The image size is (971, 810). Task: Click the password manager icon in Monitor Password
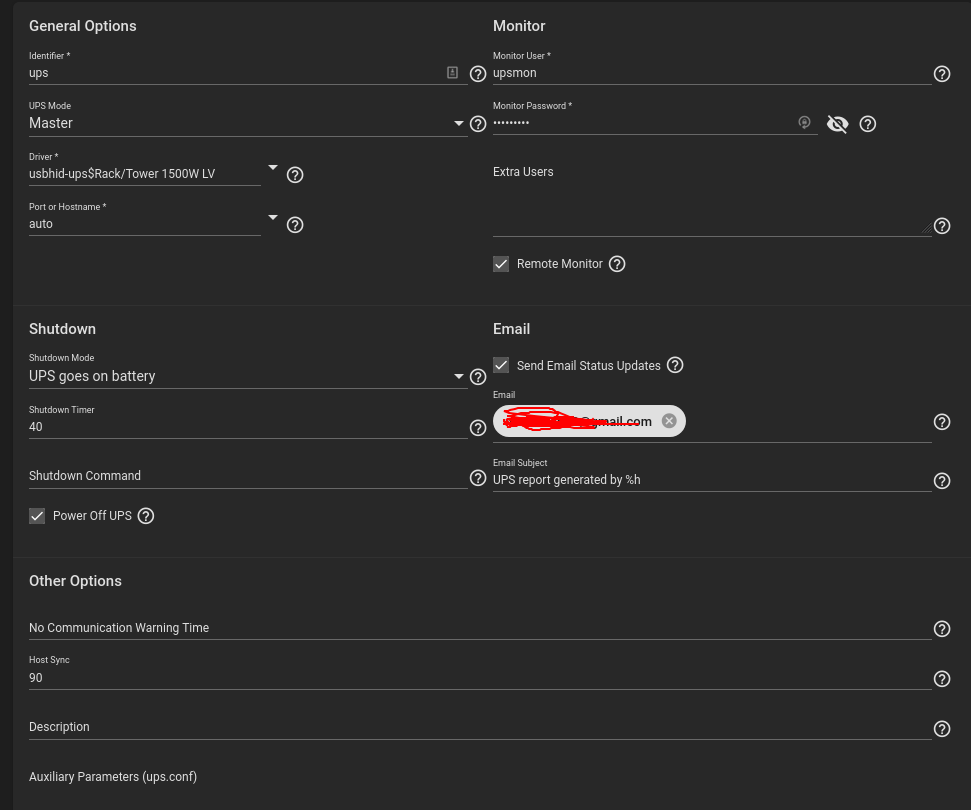coord(804,122)
